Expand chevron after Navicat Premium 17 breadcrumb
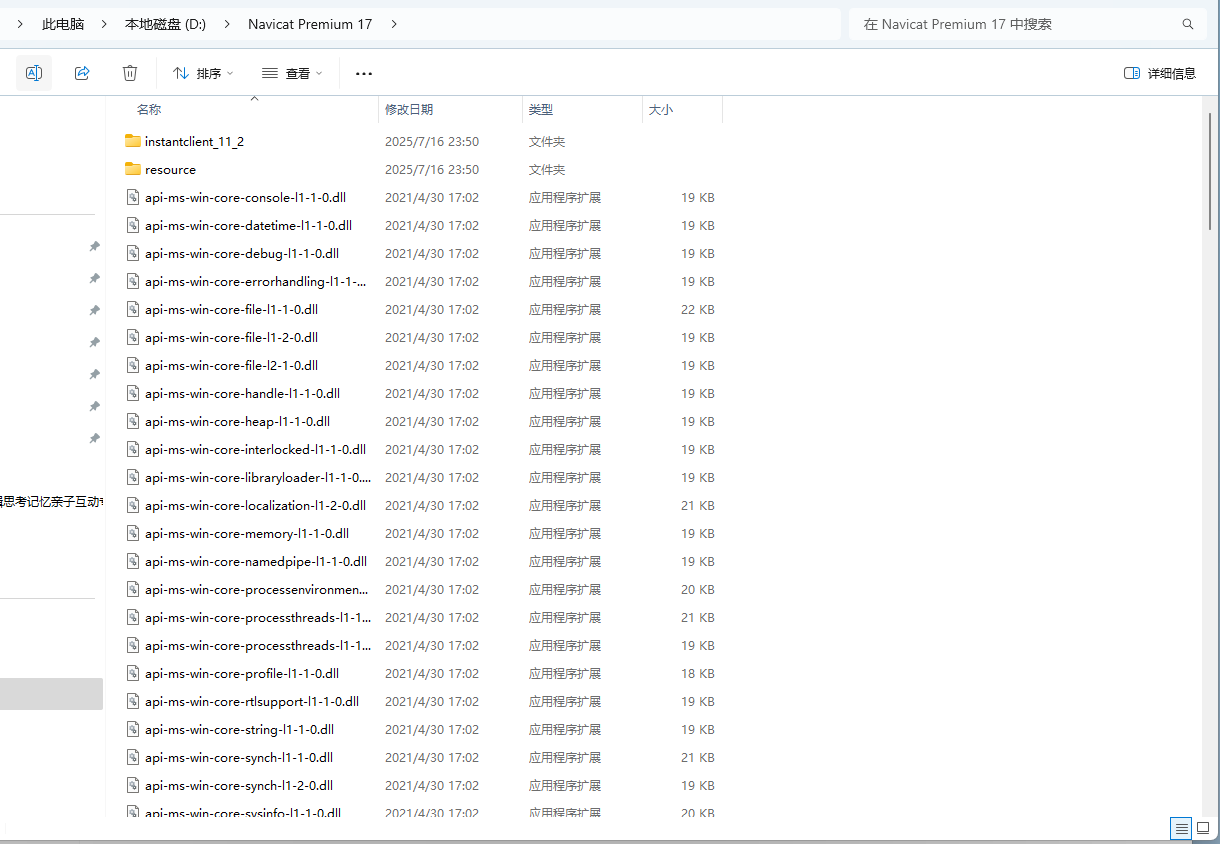Viewport: 1220px width, 844px height. [x=394, y=24]
